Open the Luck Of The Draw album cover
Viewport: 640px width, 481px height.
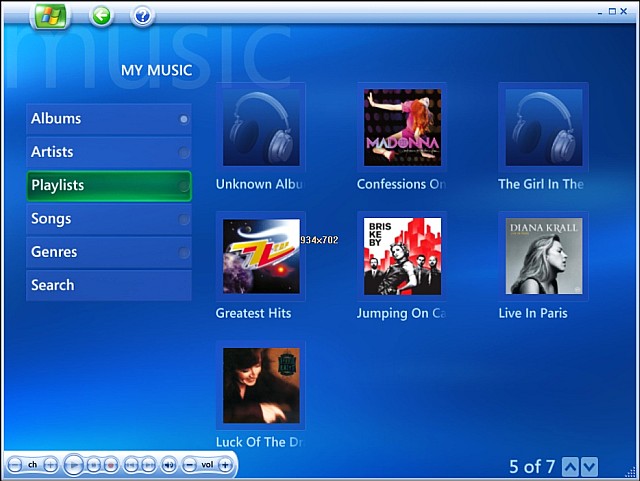(x=261, y=385)
